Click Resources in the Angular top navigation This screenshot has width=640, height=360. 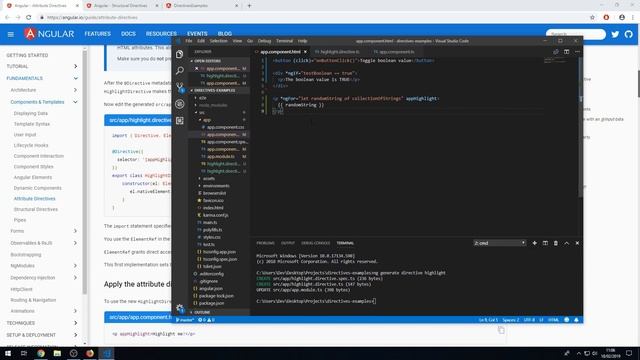point(161,34)
